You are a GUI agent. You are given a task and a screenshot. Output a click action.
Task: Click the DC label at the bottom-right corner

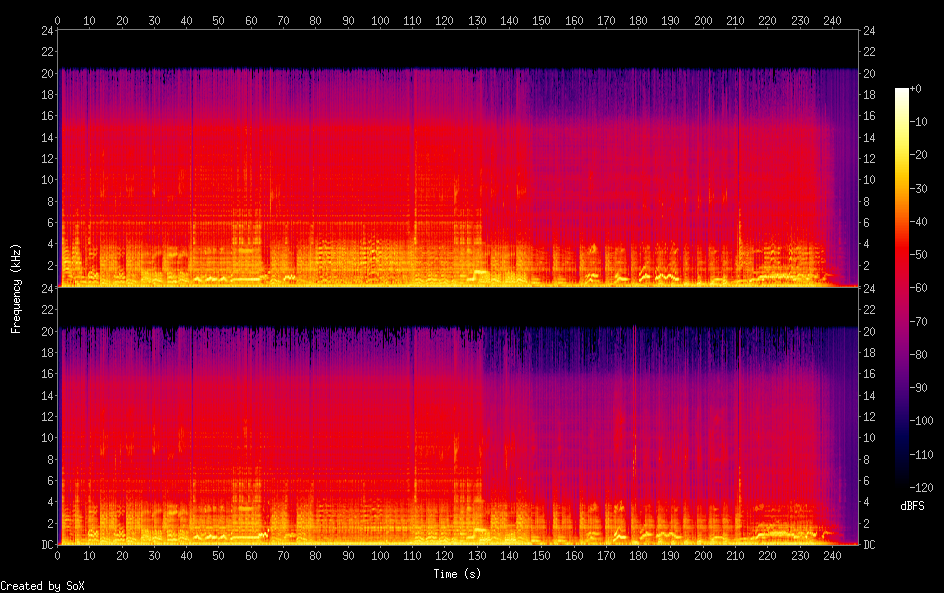coord(870,545)
